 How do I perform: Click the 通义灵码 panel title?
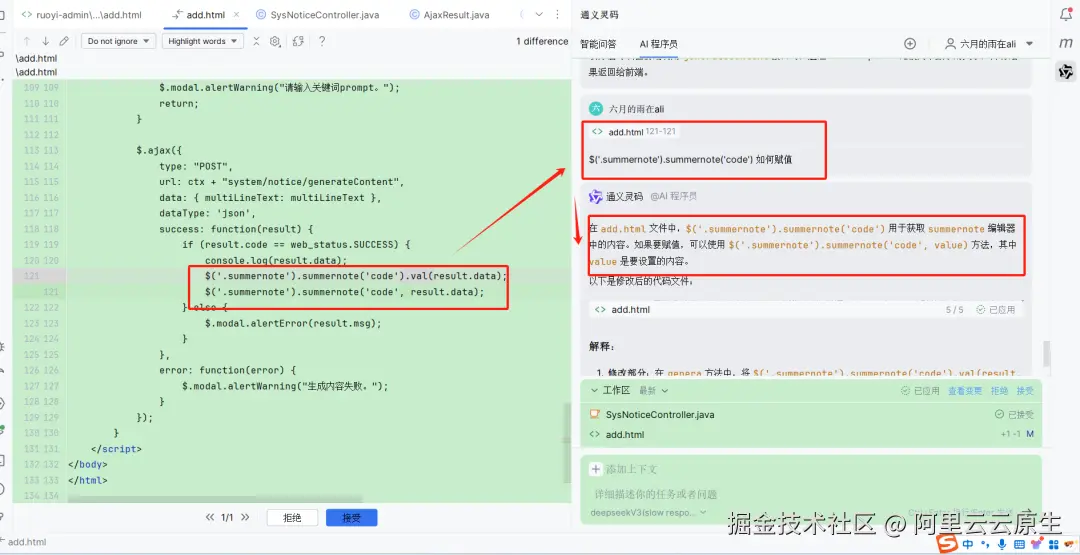point(598,15)
